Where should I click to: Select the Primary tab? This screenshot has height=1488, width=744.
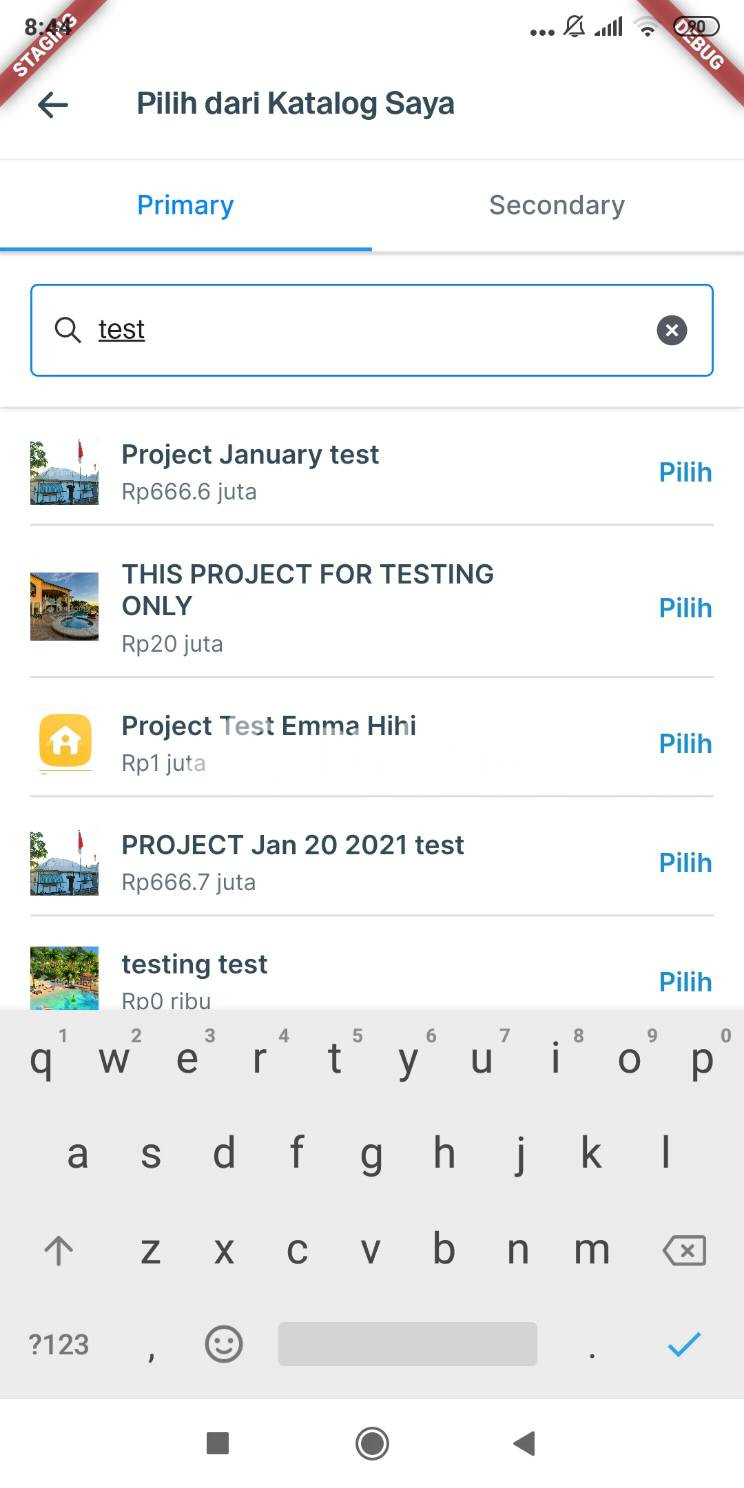click(185, 205)
